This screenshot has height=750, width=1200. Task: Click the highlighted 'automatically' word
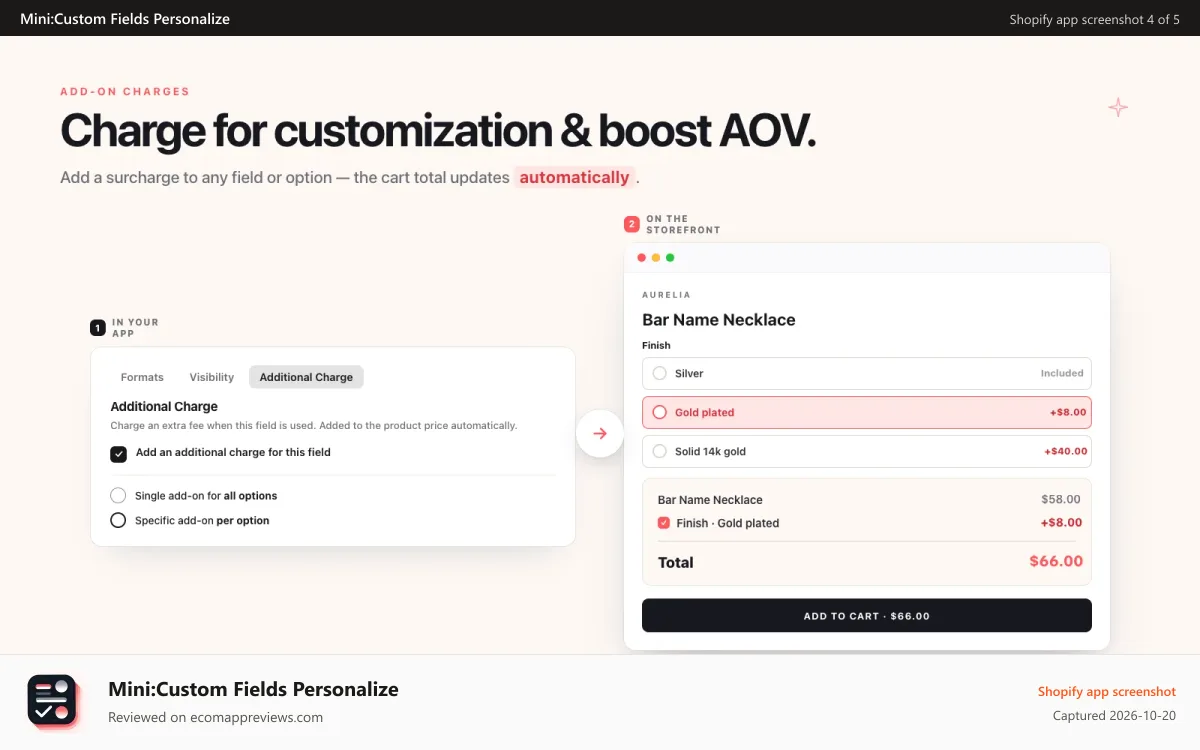[x=574, y=177]
